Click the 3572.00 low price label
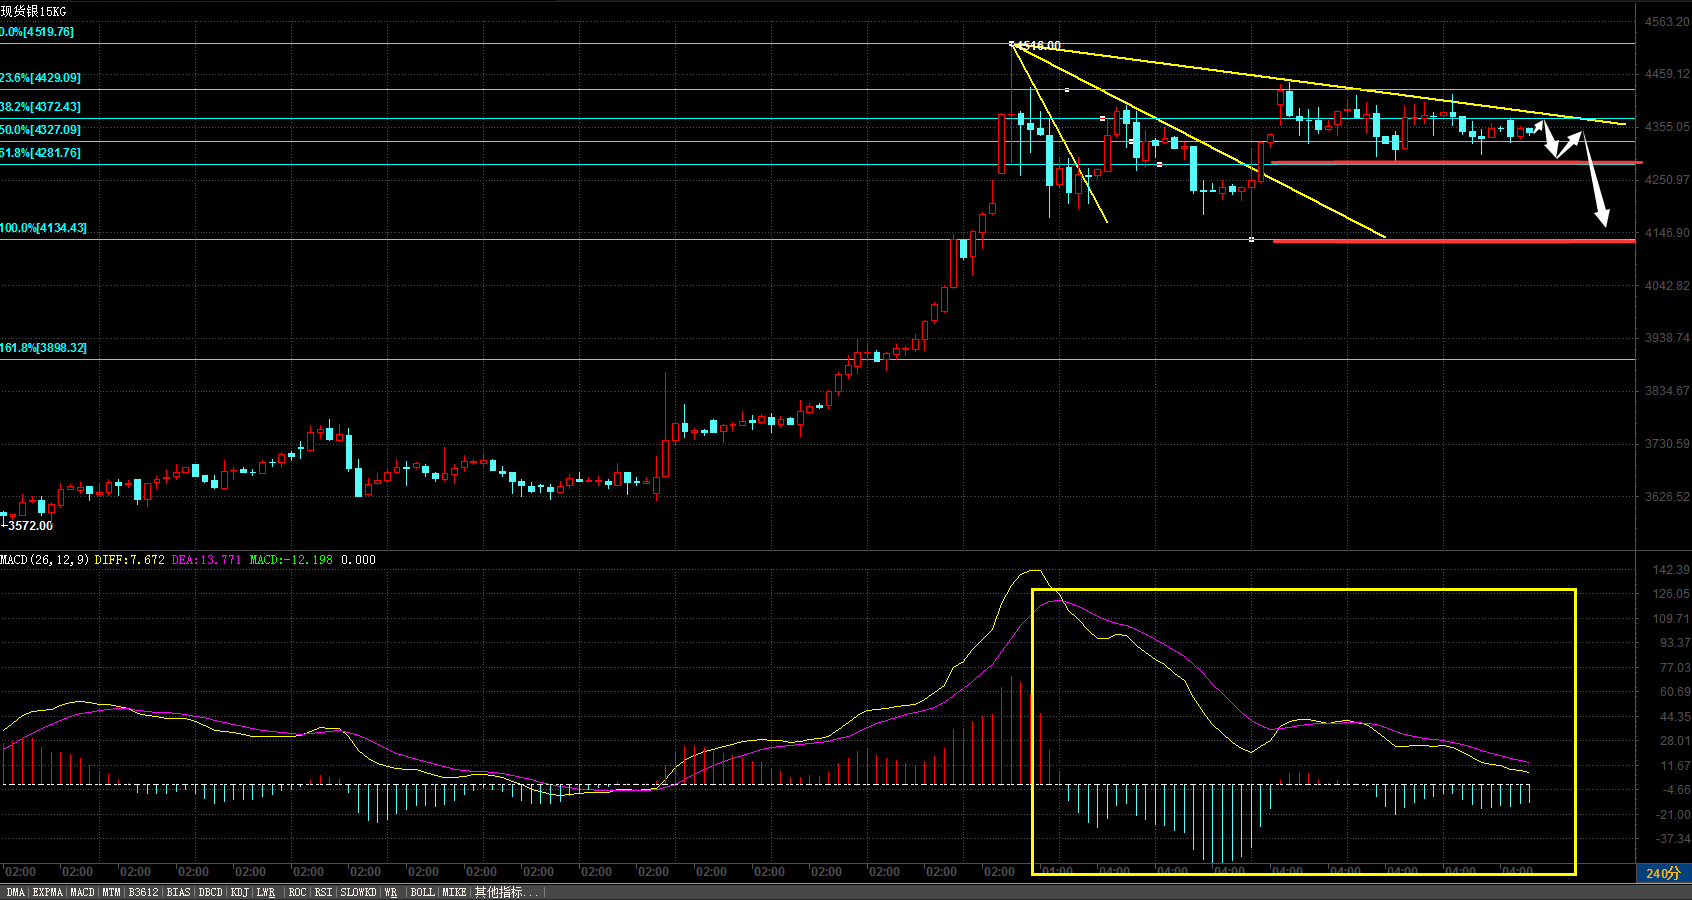Screen dimensions: 1692x900 [x=31, y=526]
